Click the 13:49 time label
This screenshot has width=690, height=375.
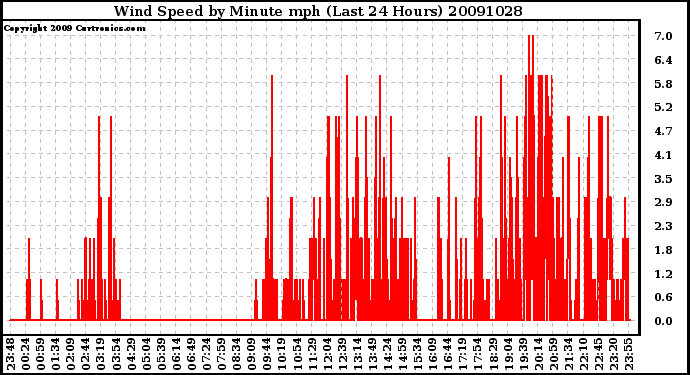[372, 354]
